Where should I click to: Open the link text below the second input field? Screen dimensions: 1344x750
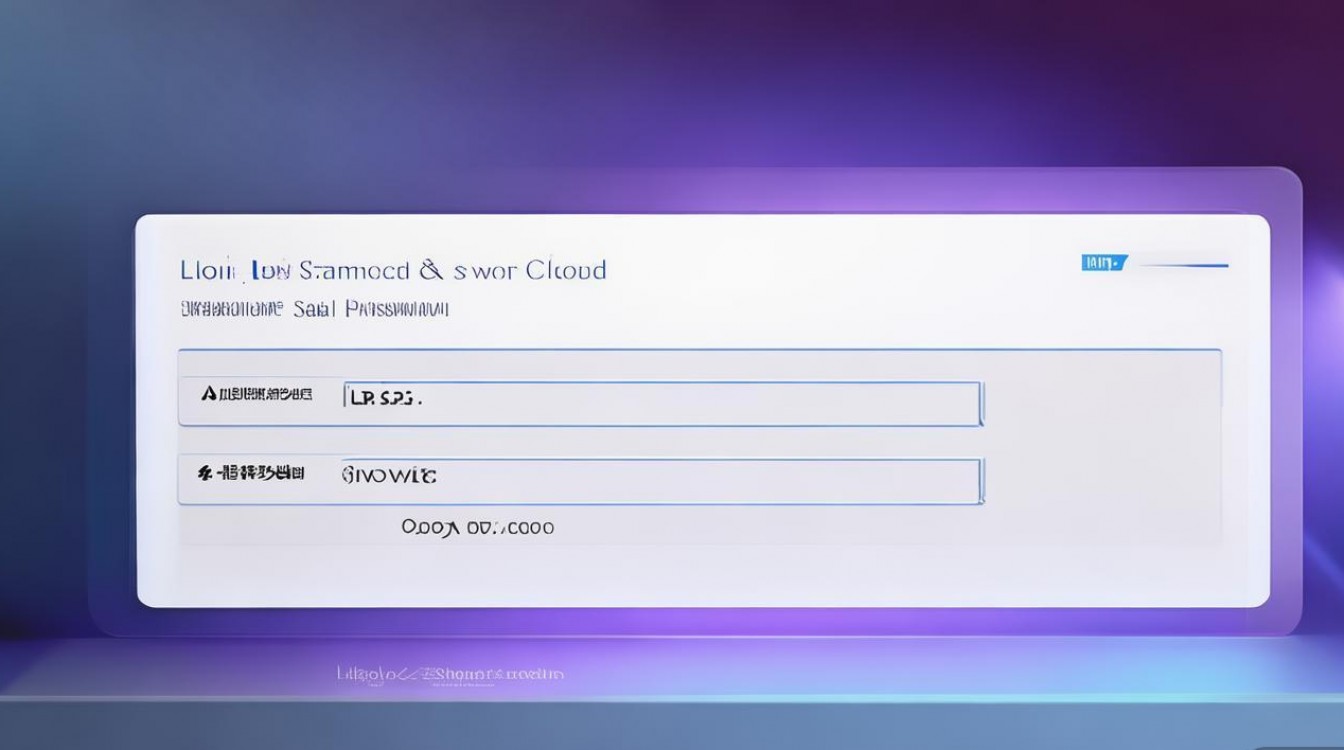[477, 527]
